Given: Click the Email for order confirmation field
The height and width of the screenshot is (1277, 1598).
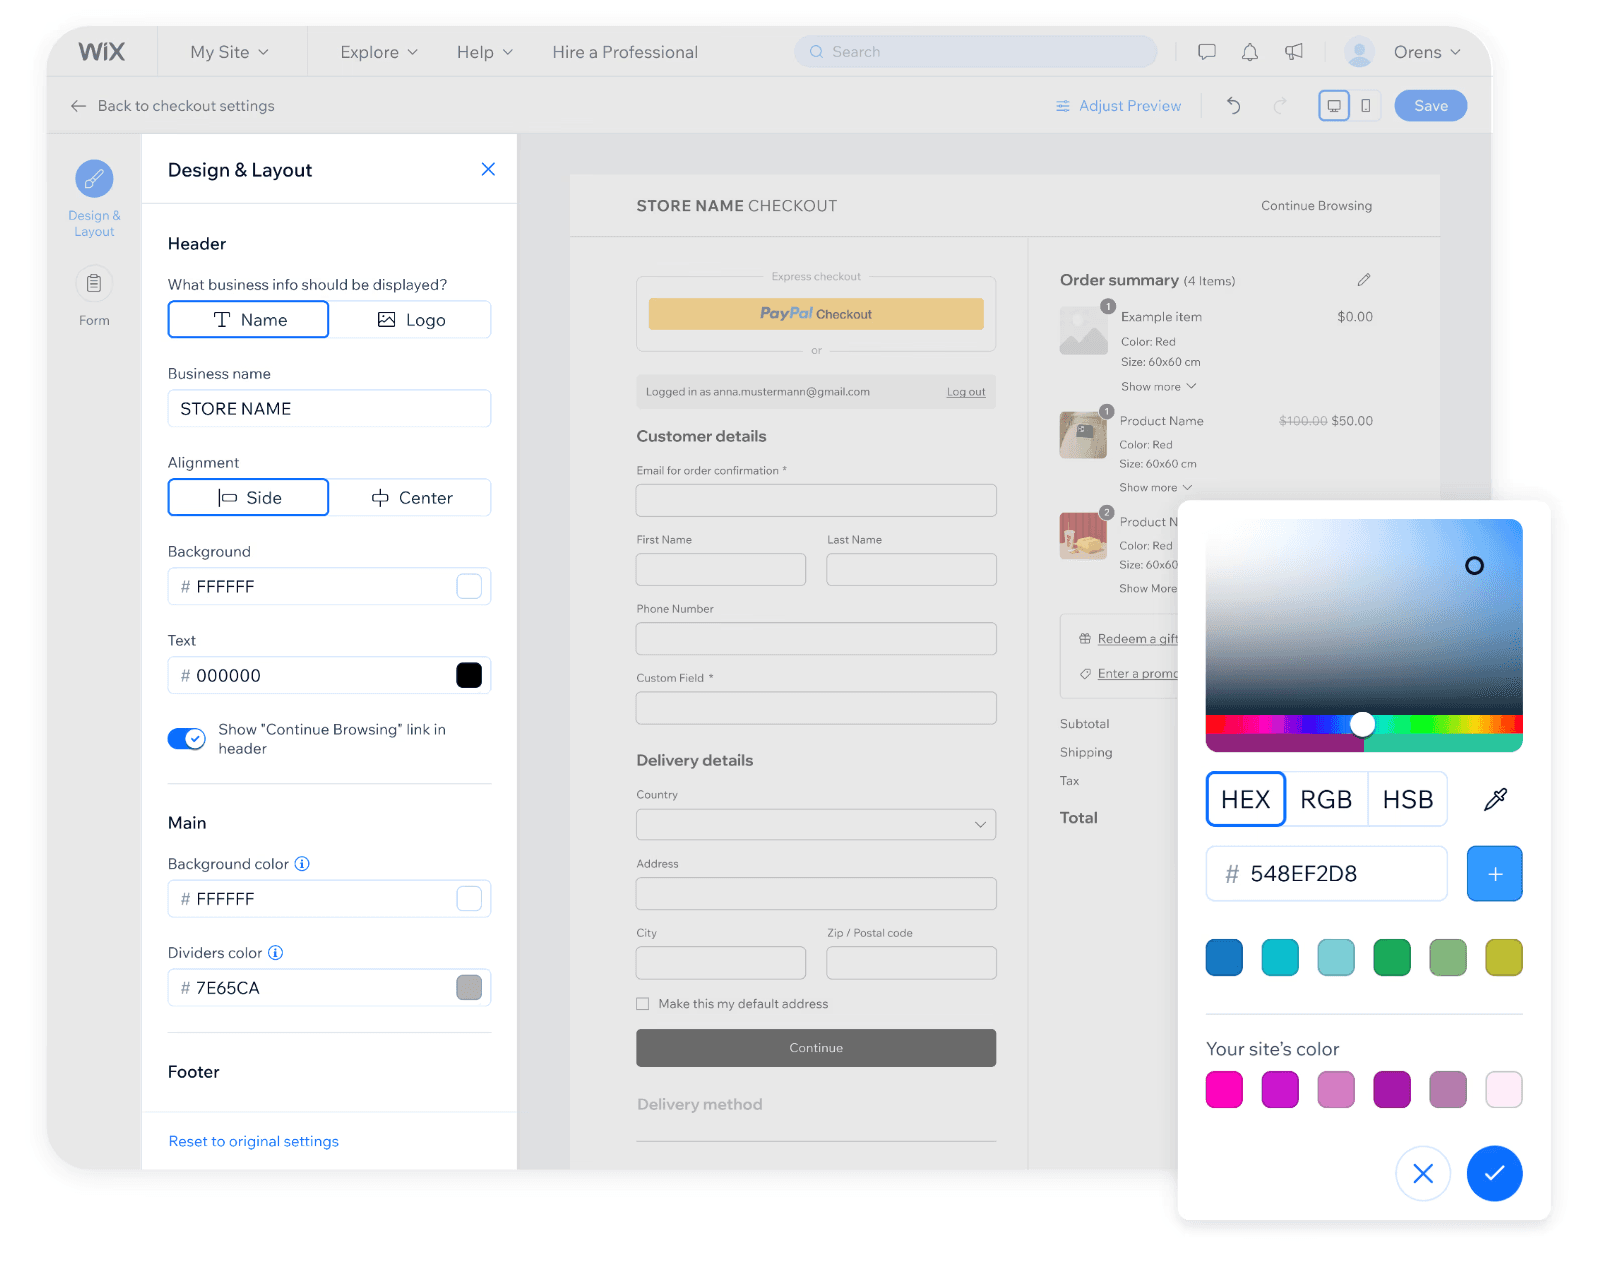Looking at the screenshot, I should (x=816, y=501).
